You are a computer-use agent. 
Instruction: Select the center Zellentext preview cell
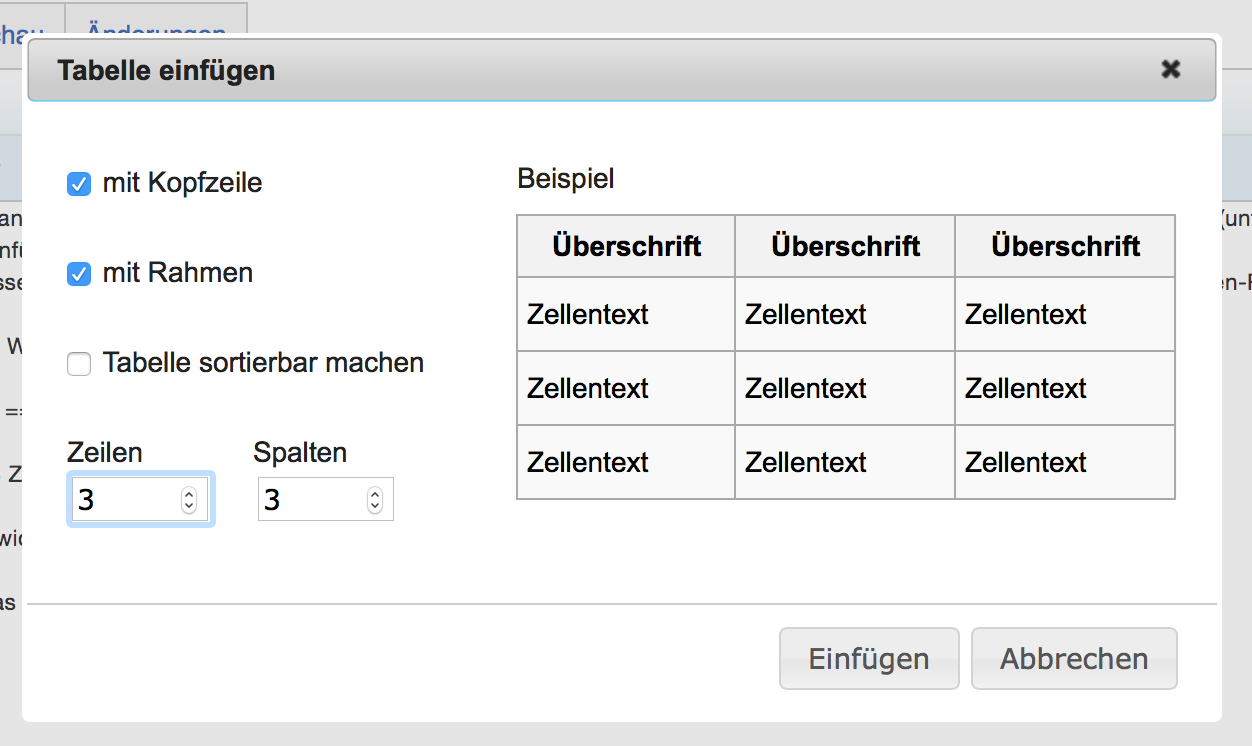845,388
